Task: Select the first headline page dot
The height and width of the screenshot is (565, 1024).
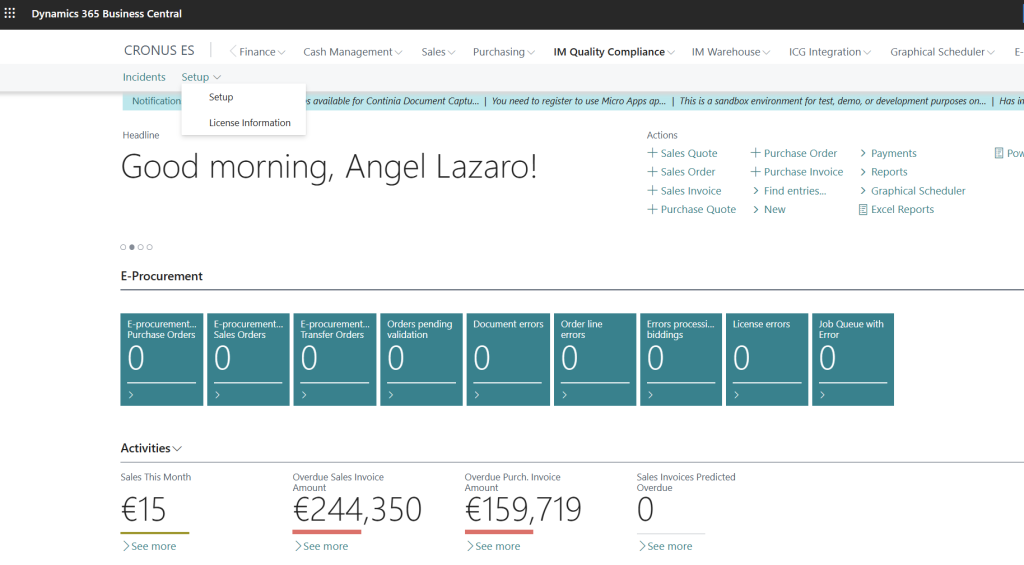Action: [x=123, y=247]
